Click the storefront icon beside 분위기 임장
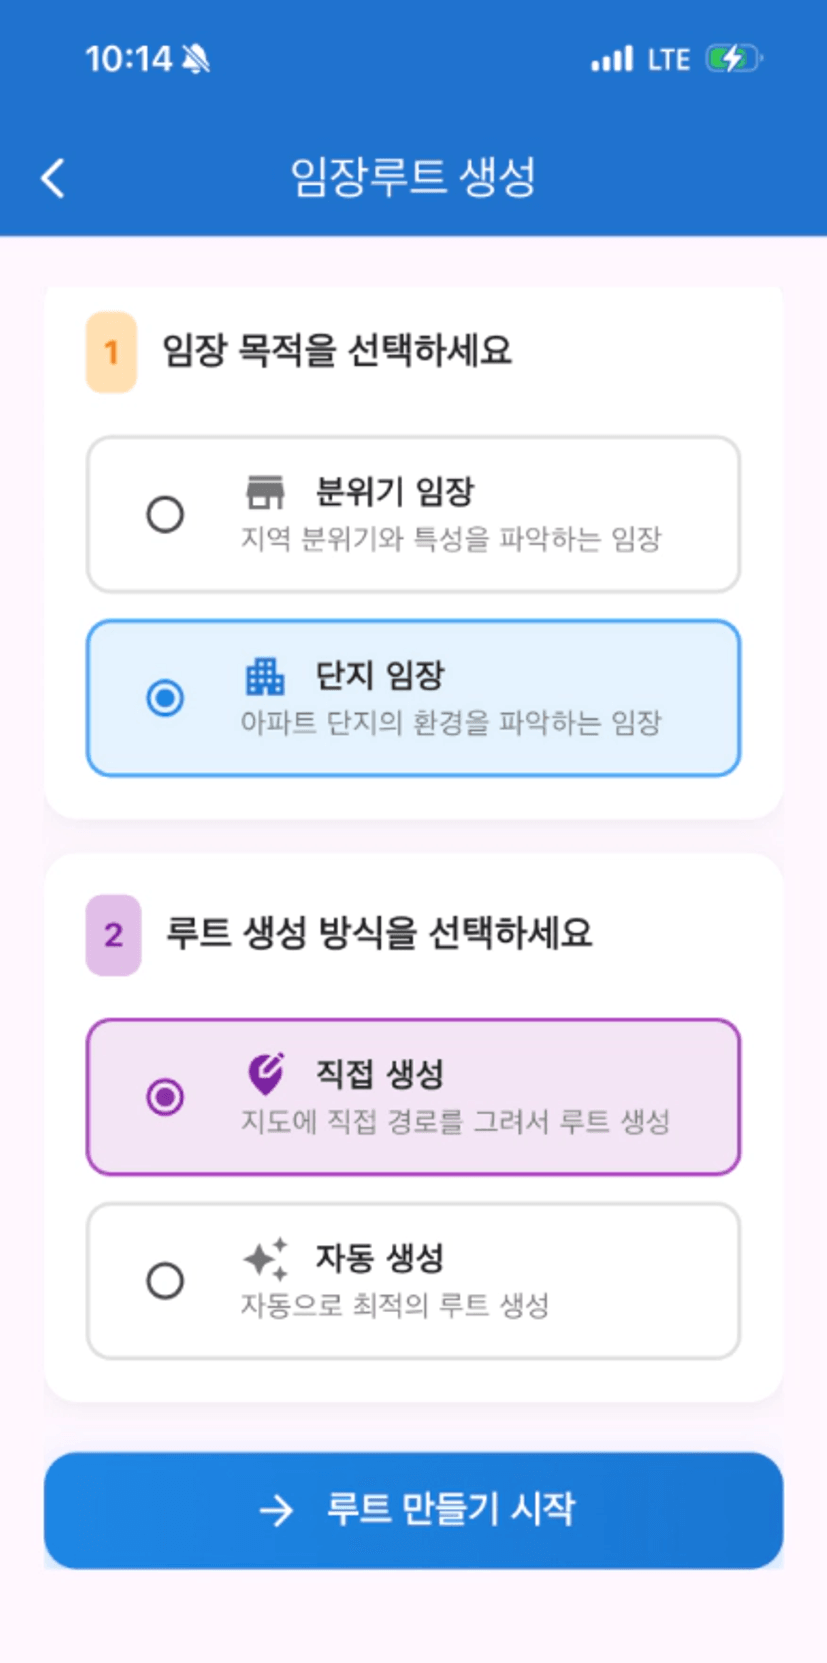 tap(265, 492)
